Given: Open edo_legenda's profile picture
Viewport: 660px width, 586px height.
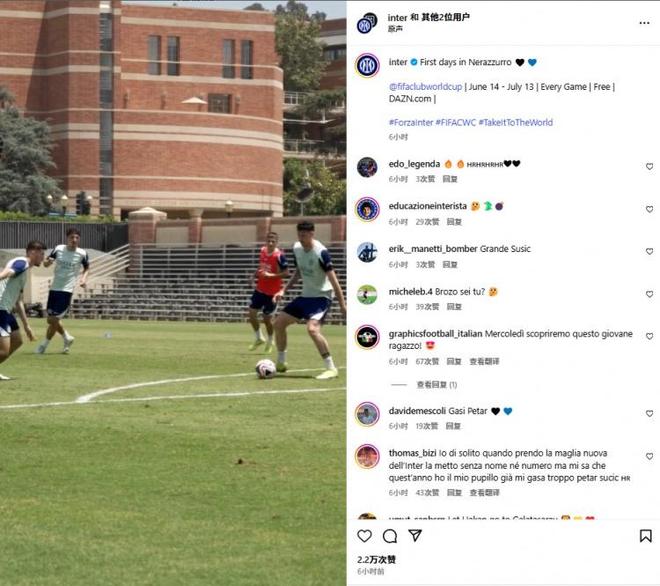Looking at the screenshot, I should (367, 167).
